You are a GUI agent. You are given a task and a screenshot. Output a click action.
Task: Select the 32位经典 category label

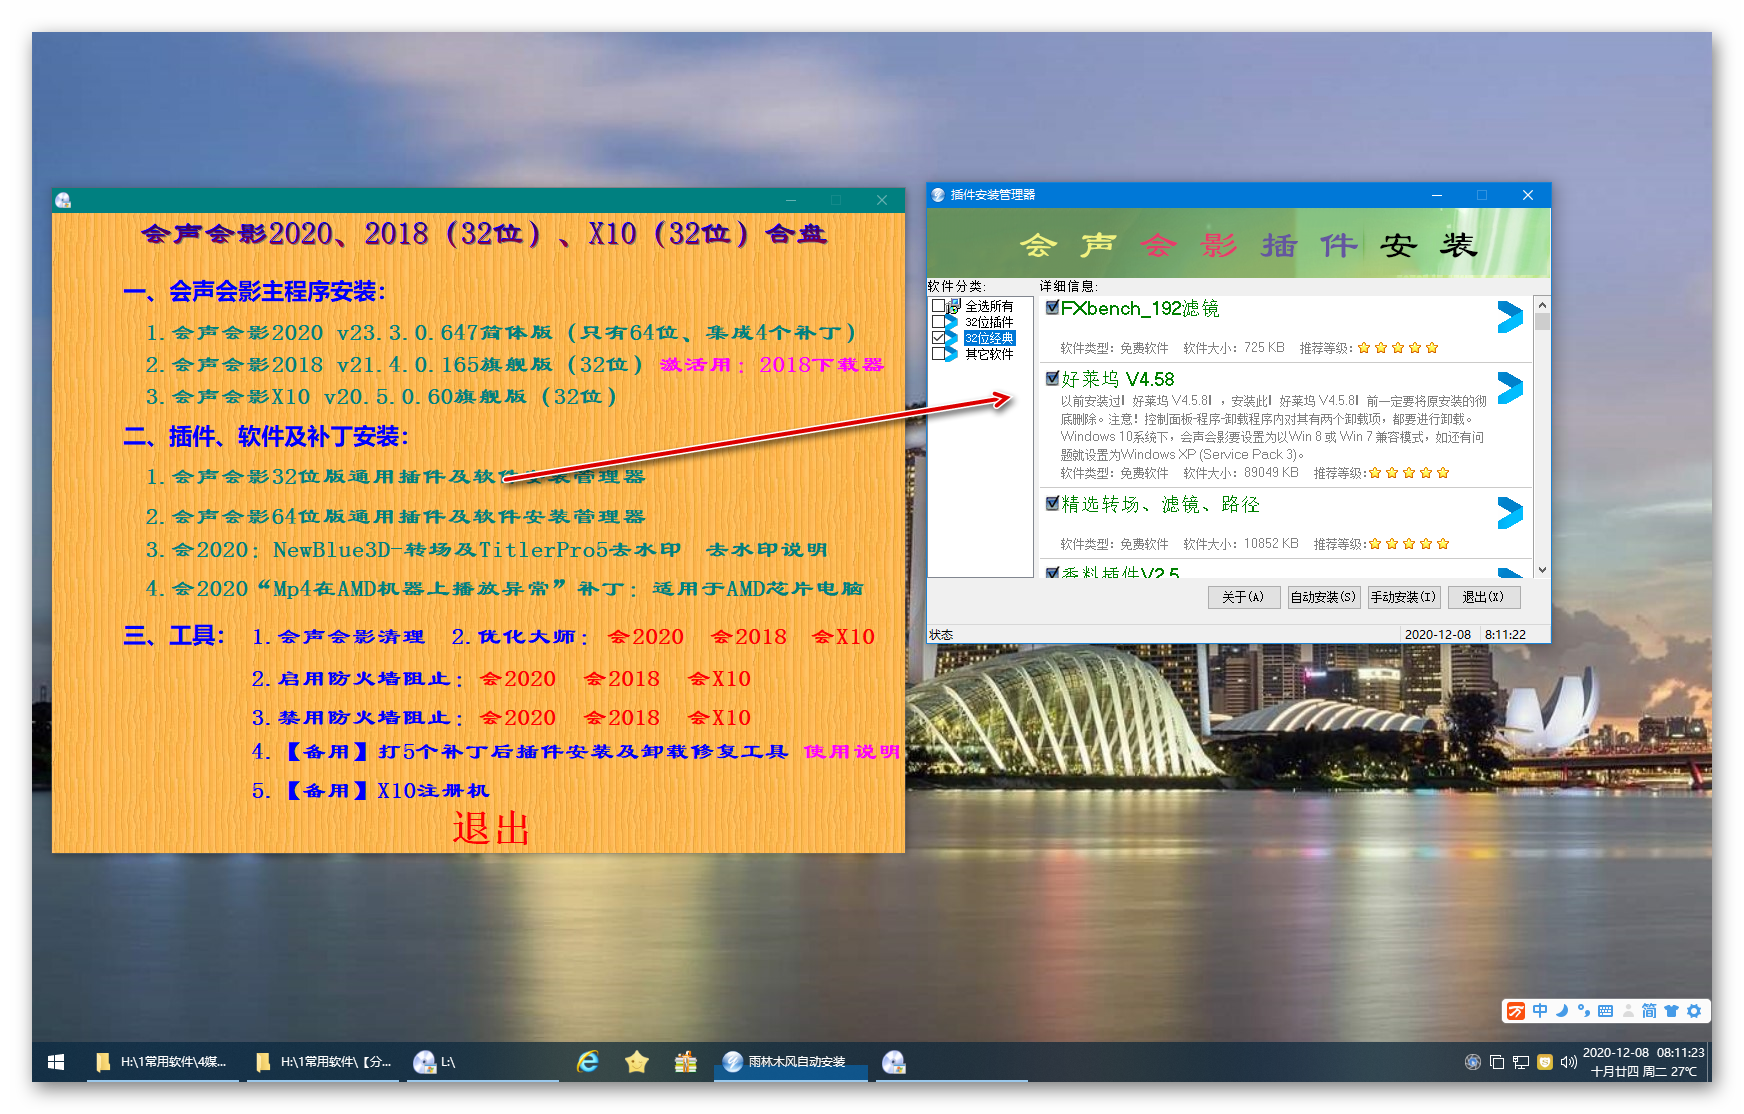[x=989, y=338]
